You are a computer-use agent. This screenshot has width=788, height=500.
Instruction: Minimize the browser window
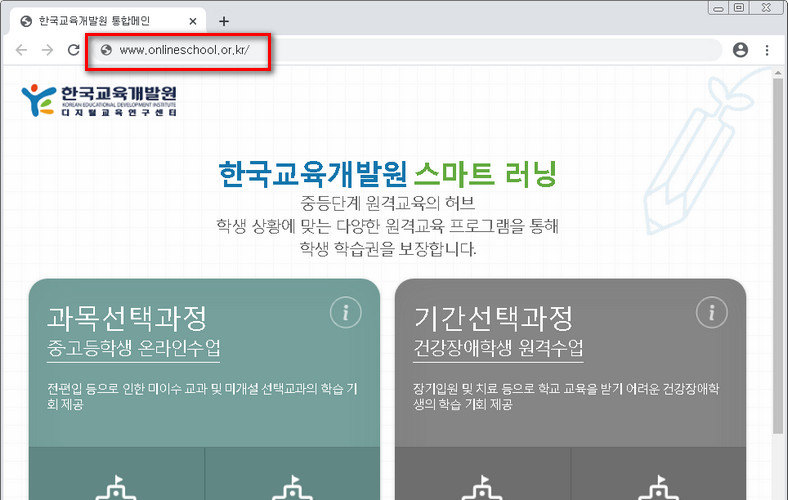click(718, 8)
